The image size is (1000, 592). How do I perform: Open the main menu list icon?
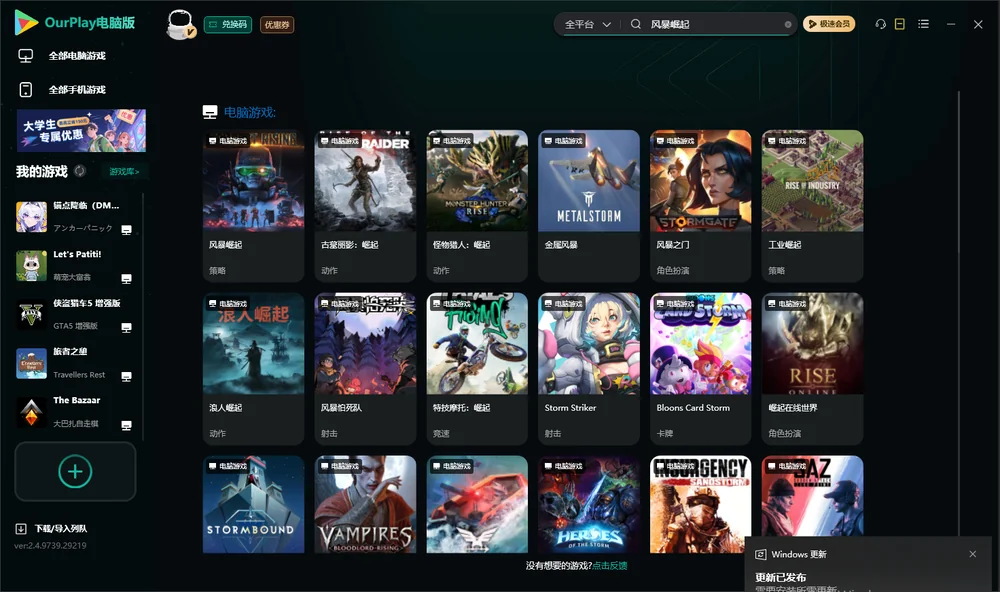[x=923, y=24]
